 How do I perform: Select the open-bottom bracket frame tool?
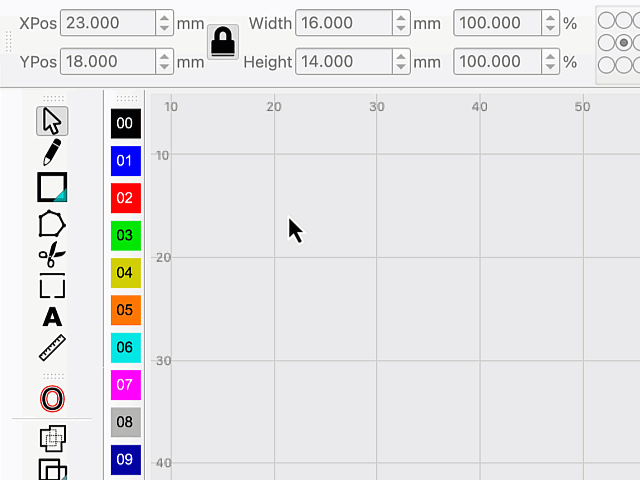(x=52, y=286)
